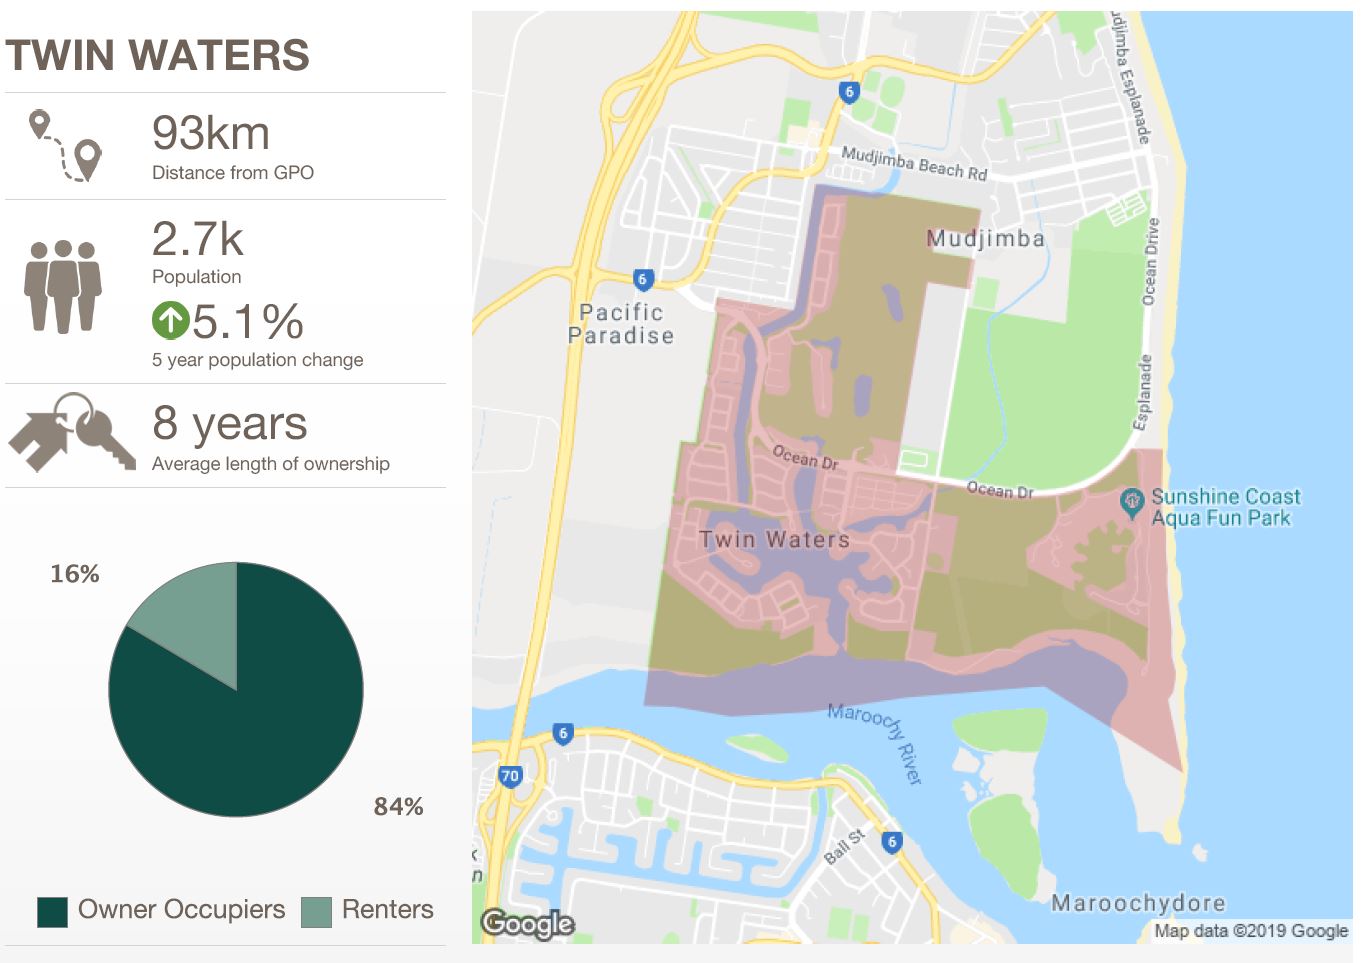Viewport: 1371px width, 963px height.
Task: Click the house and keys ownership icon
Action: 73,432
